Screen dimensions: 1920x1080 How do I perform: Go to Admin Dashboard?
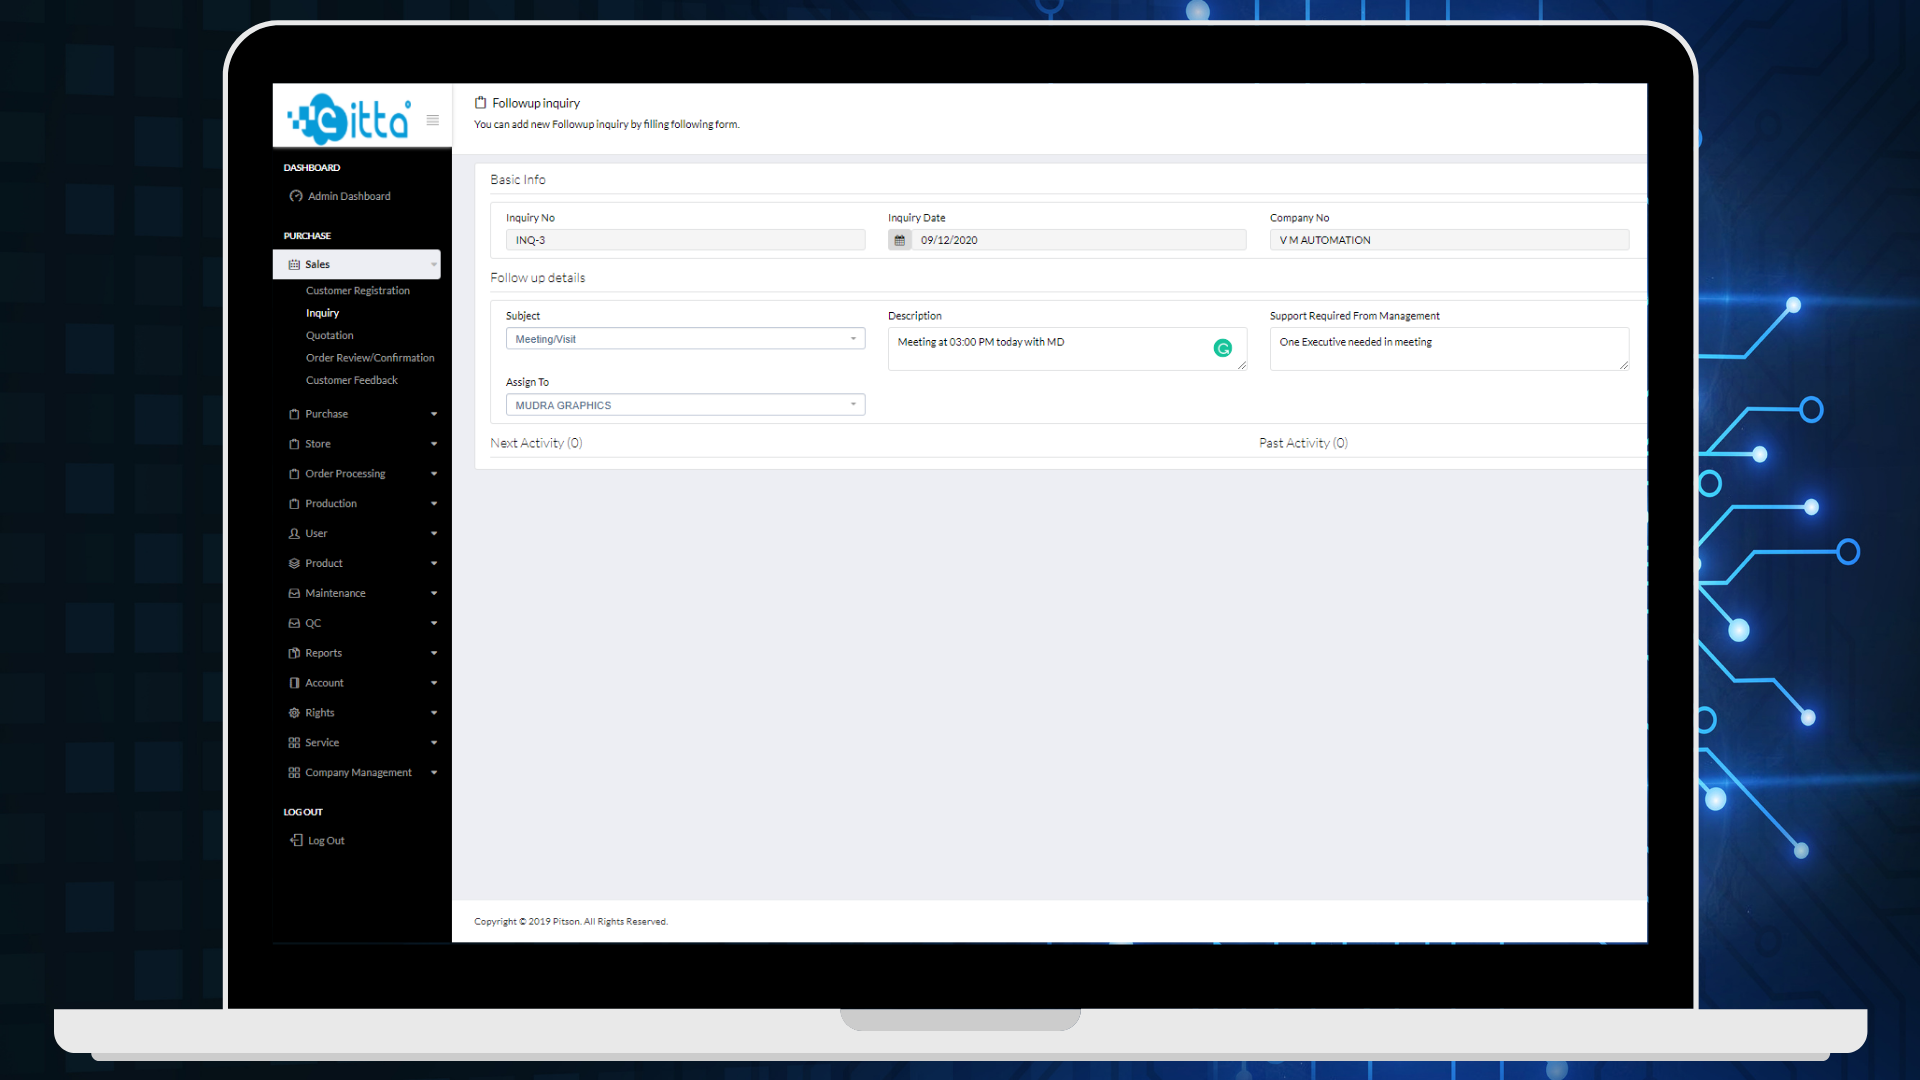point(349,196)
